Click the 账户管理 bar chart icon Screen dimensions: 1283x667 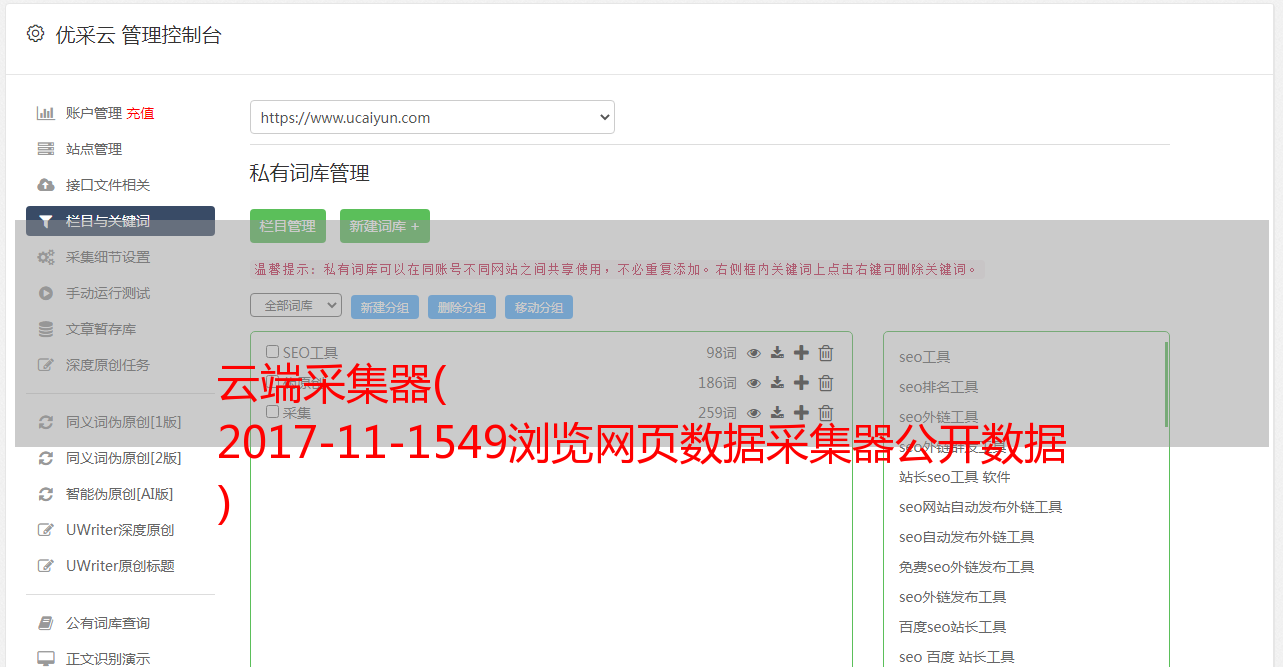tap(45, 113)
